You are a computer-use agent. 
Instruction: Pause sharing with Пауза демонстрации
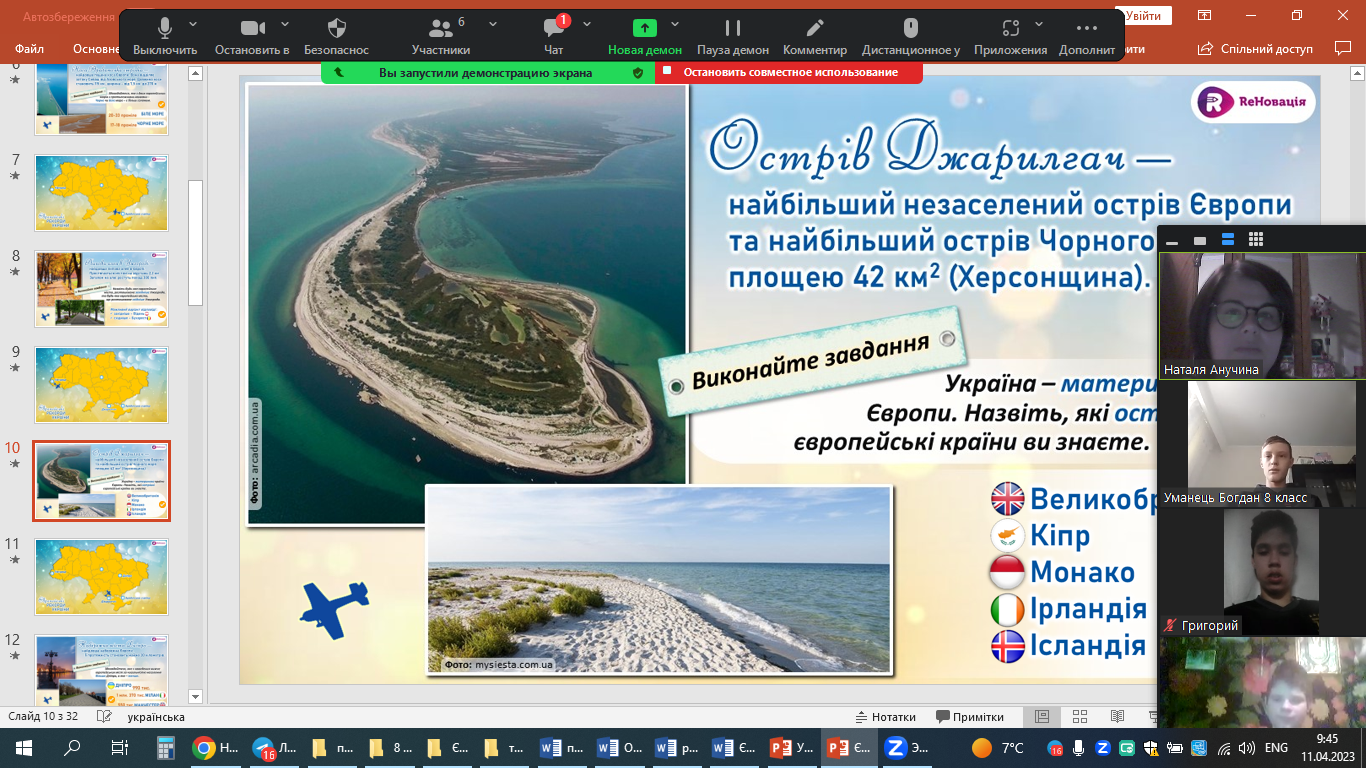(733, 36)
